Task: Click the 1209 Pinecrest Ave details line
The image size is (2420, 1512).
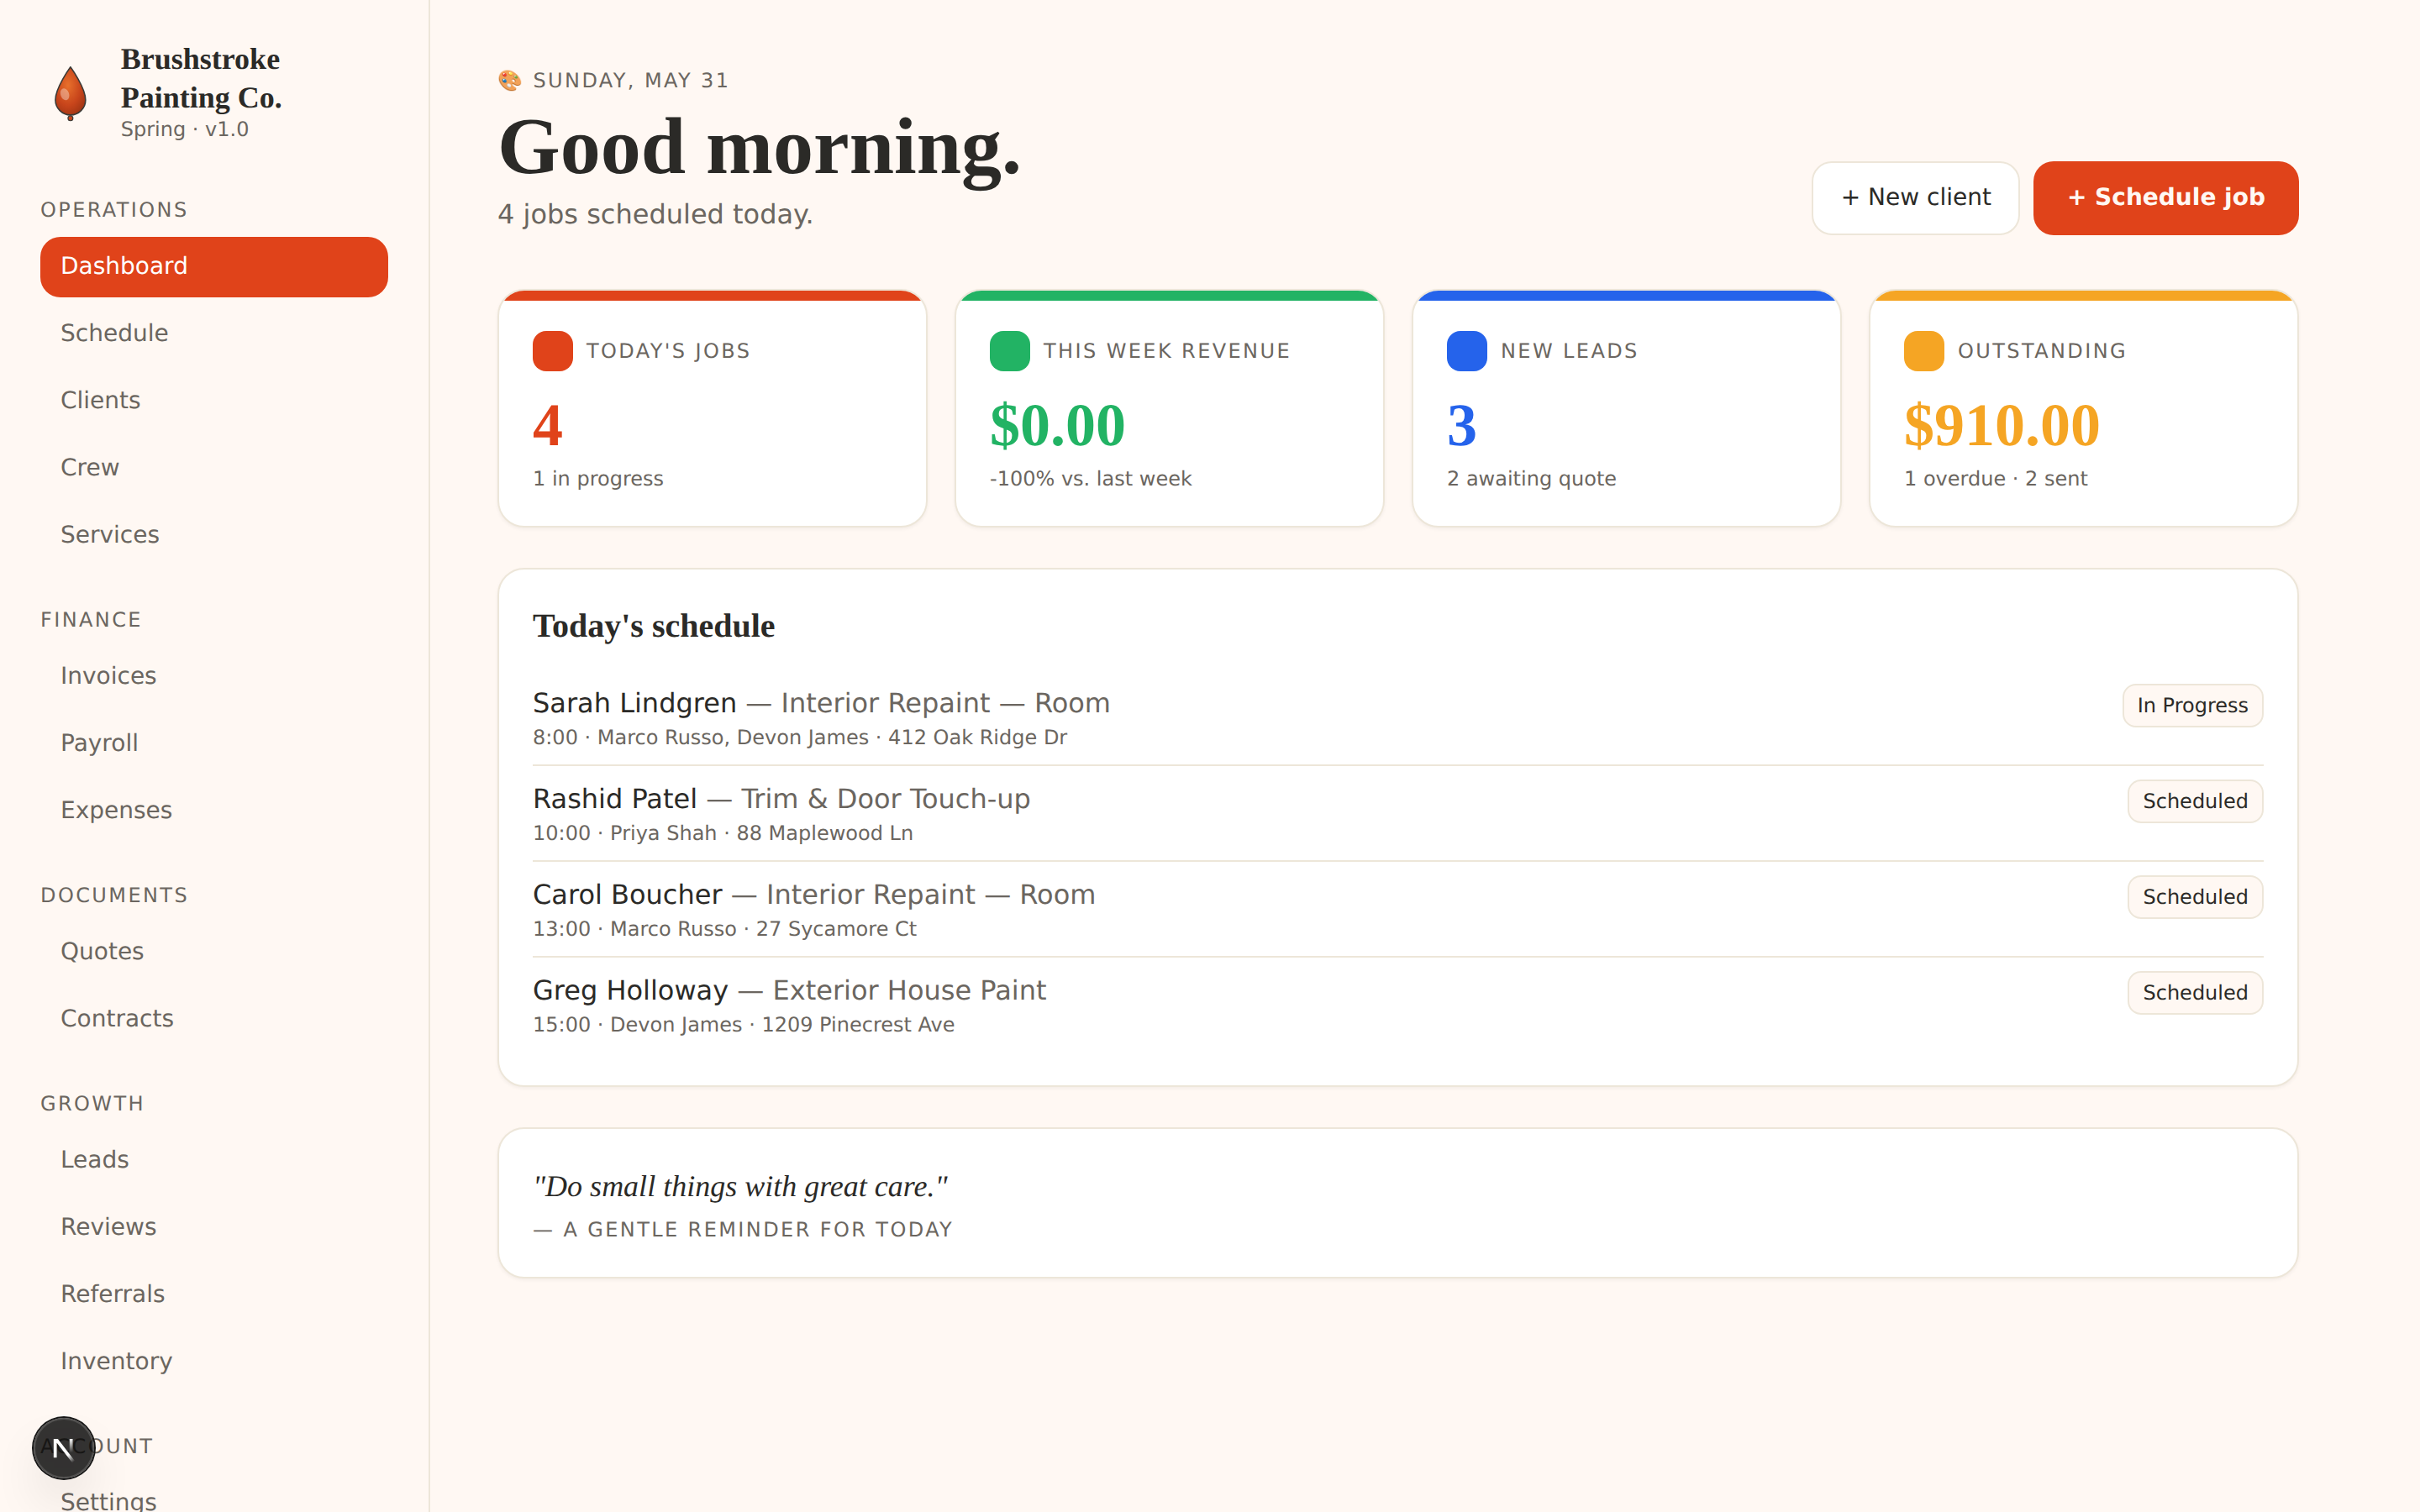Action: pyautogui.click(x=743, y=1025)
